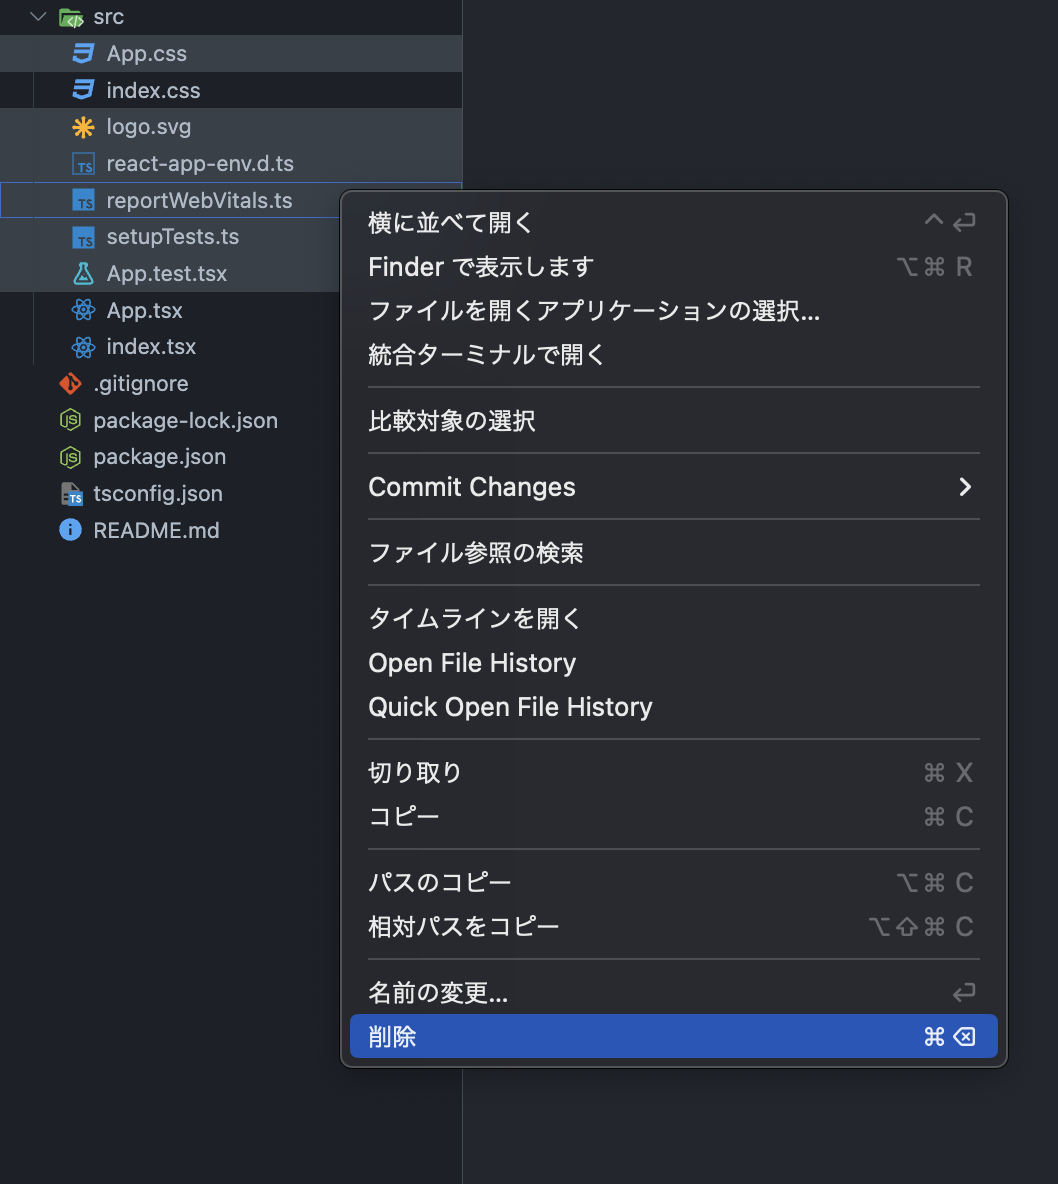Click the src folder icon
The image size is (1058, 1184).
click(71, 17)
